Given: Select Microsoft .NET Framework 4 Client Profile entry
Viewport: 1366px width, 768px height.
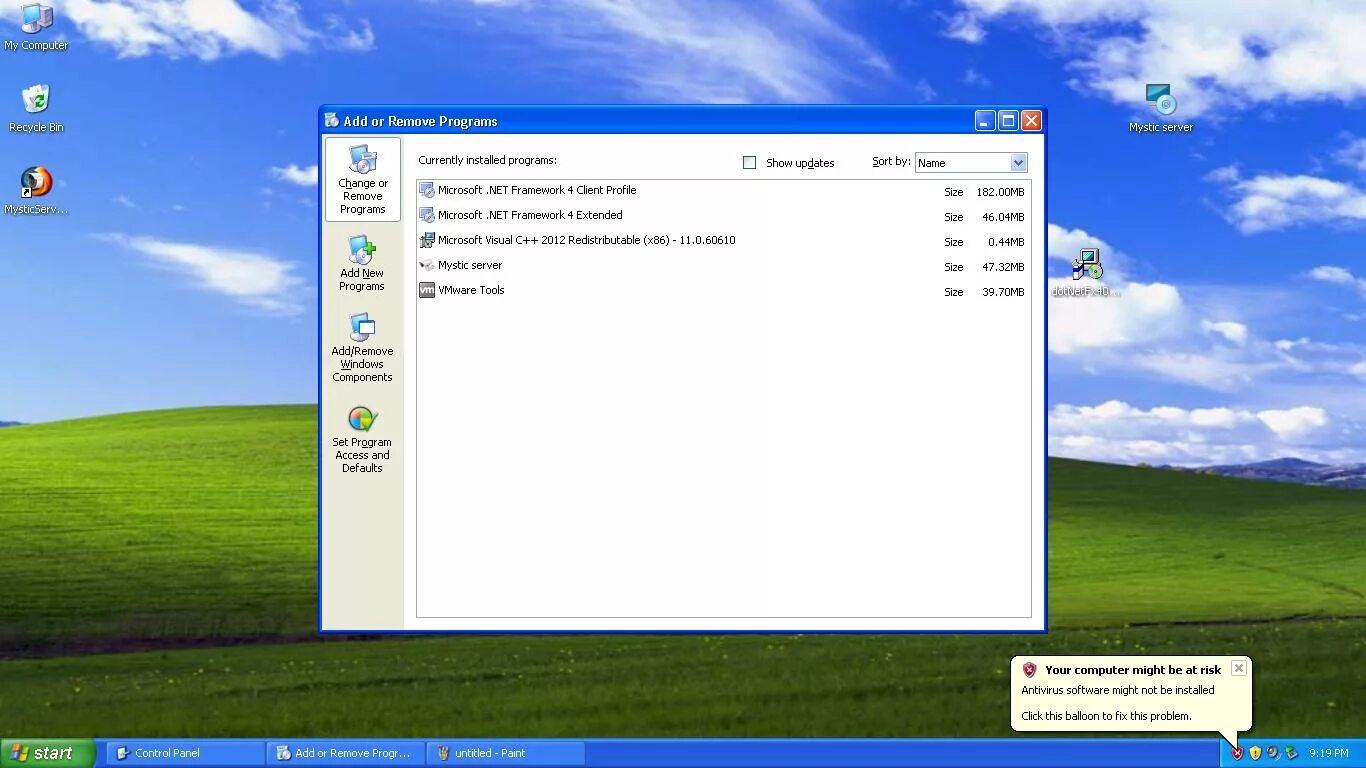Looking at the screenshot, I should (x=723, y=191).
